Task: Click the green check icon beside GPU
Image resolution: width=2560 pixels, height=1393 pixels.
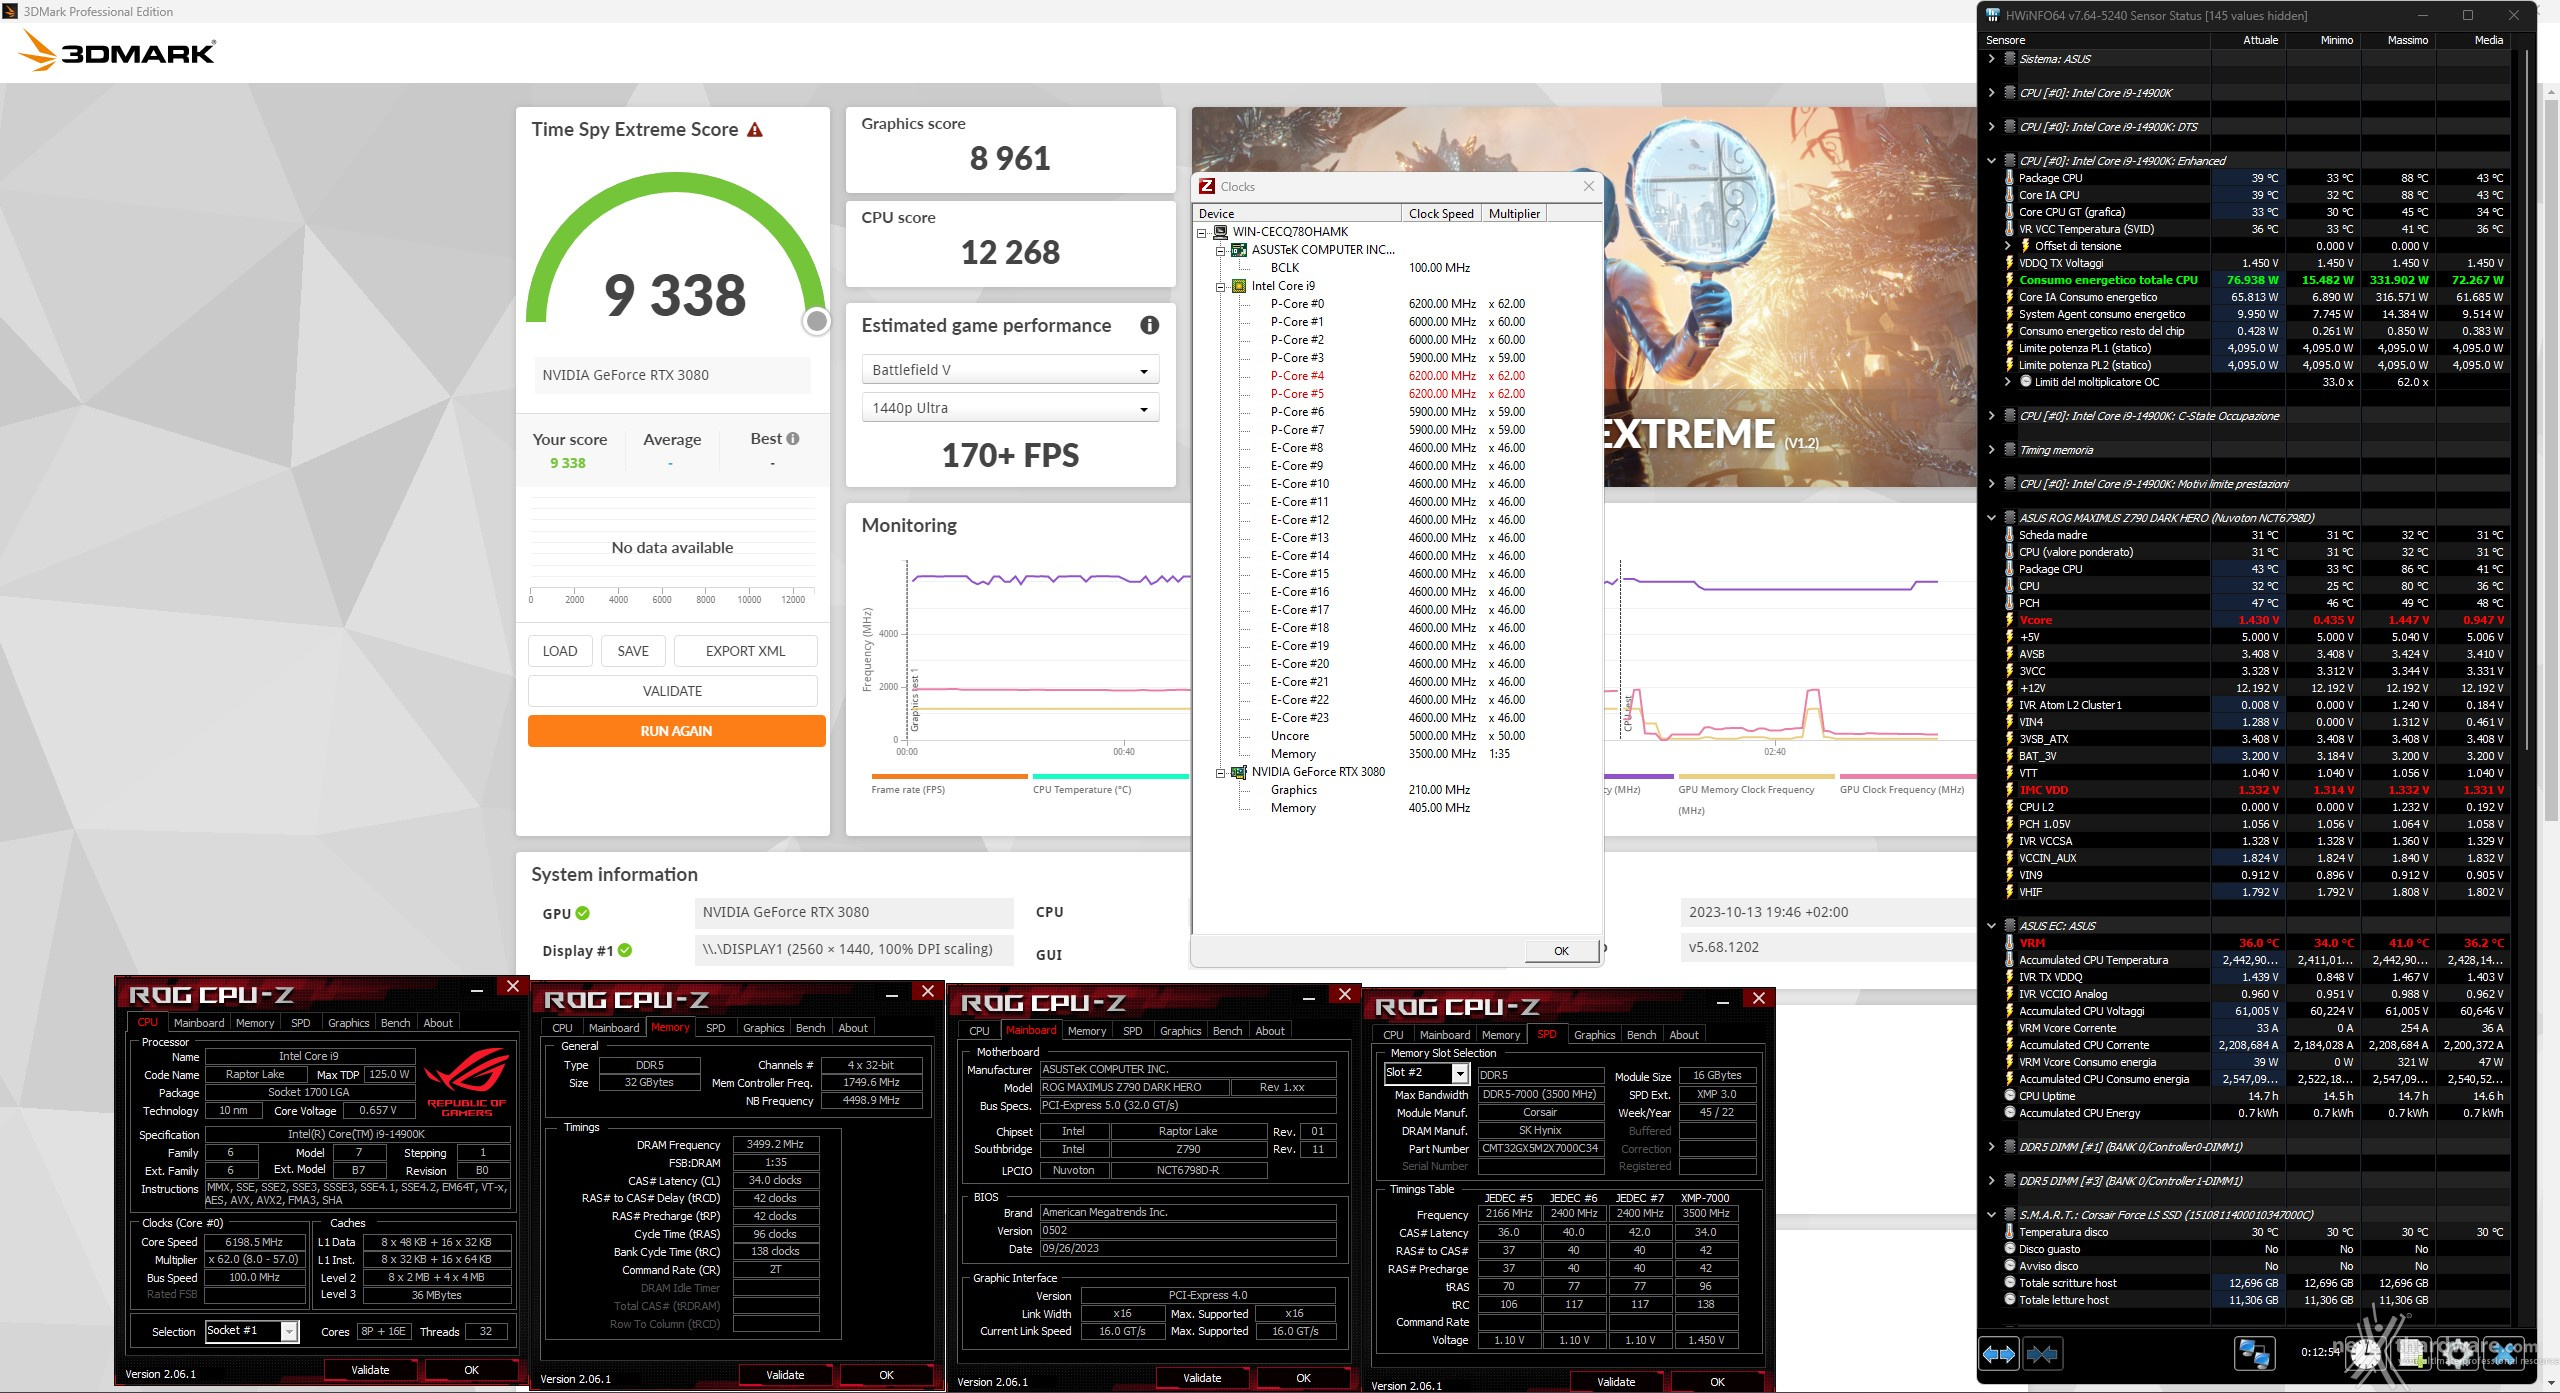Action: (x=583, y=913)
